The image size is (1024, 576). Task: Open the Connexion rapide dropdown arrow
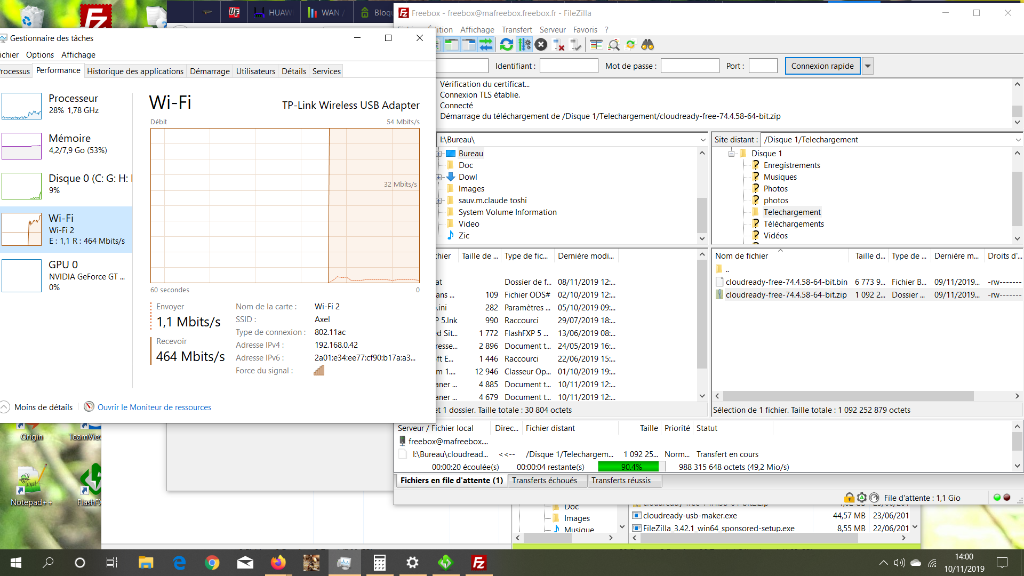point(868,65)
